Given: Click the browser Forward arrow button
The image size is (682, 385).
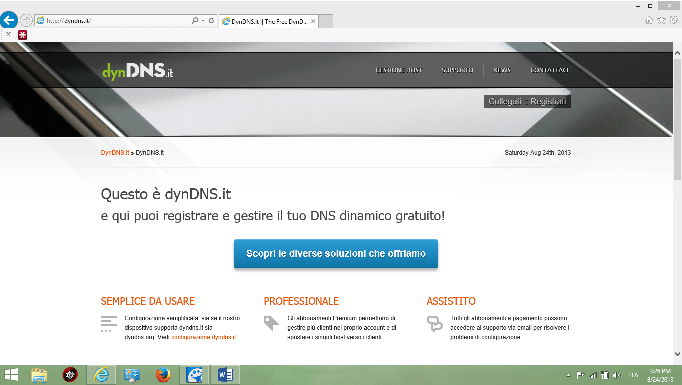Looking at the screenshot, I should click(27, 20).
